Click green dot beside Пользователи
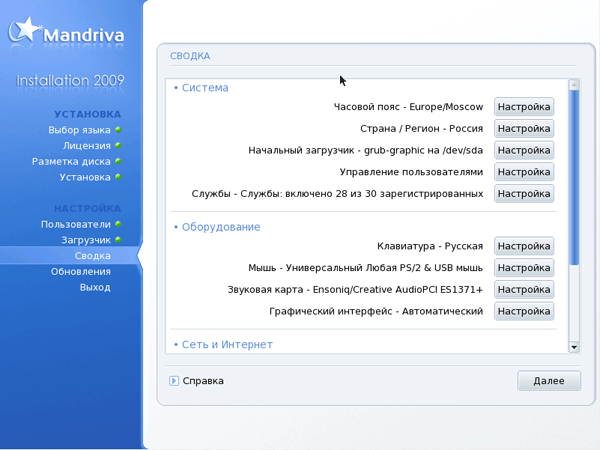 click(x=118, y=224)
